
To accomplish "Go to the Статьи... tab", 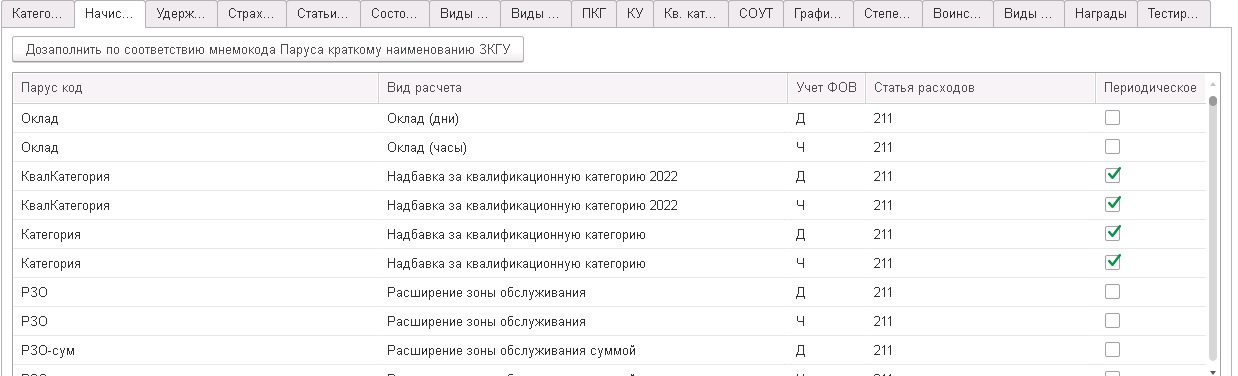I will (x=322, y=14).
